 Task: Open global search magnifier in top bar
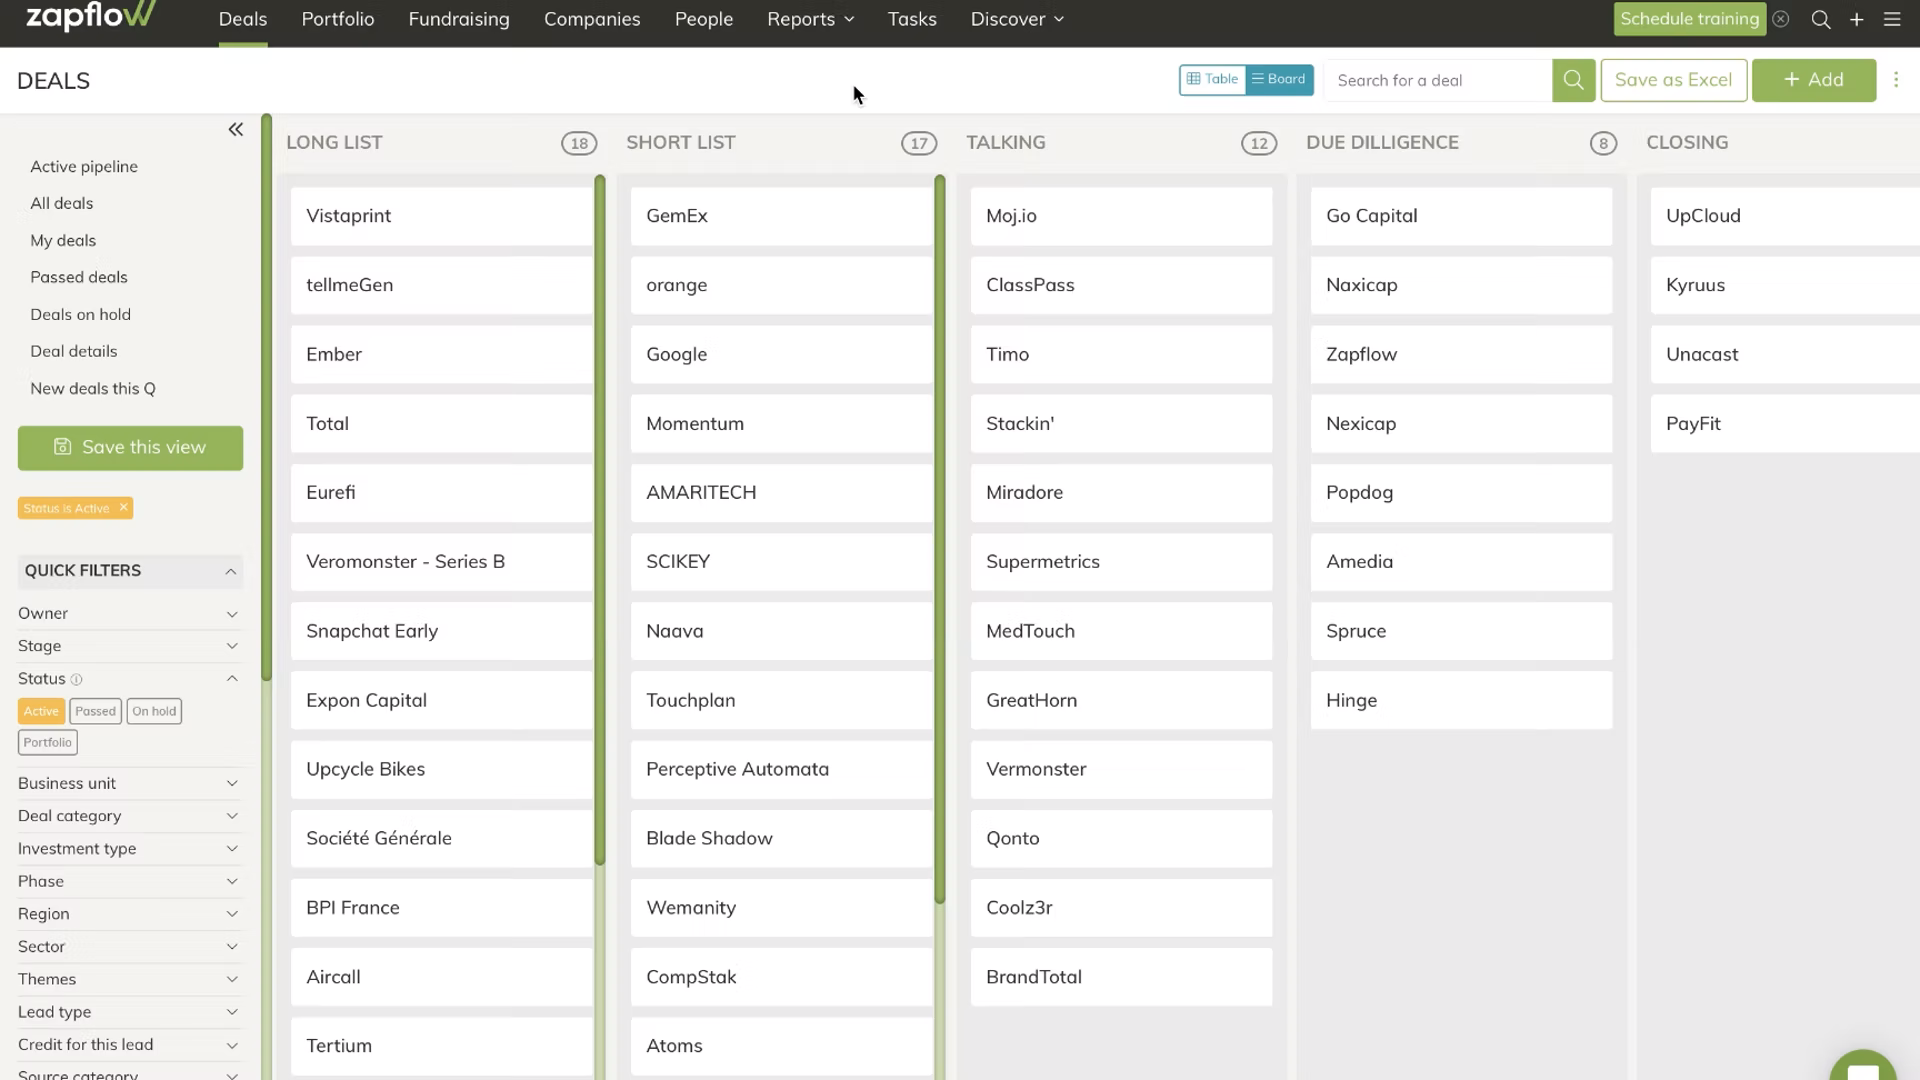[x=1821, y=19]
